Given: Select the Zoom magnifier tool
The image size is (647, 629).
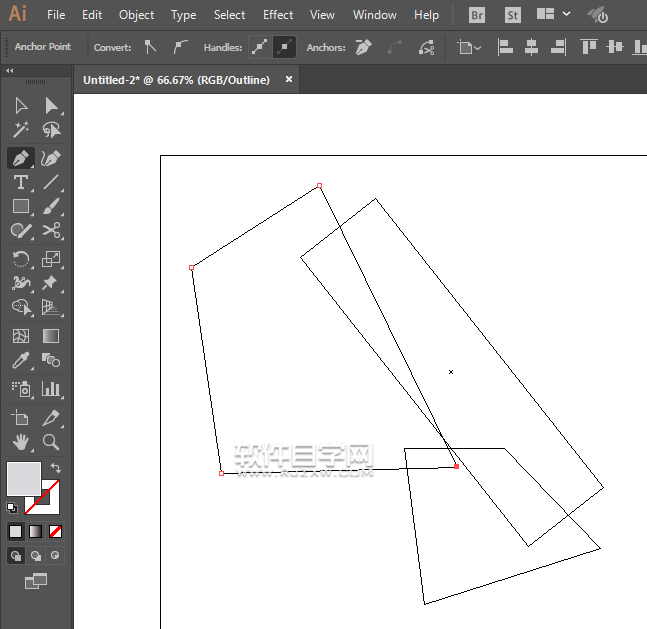Looking at the screenshot, I should (x=52, y=441).
